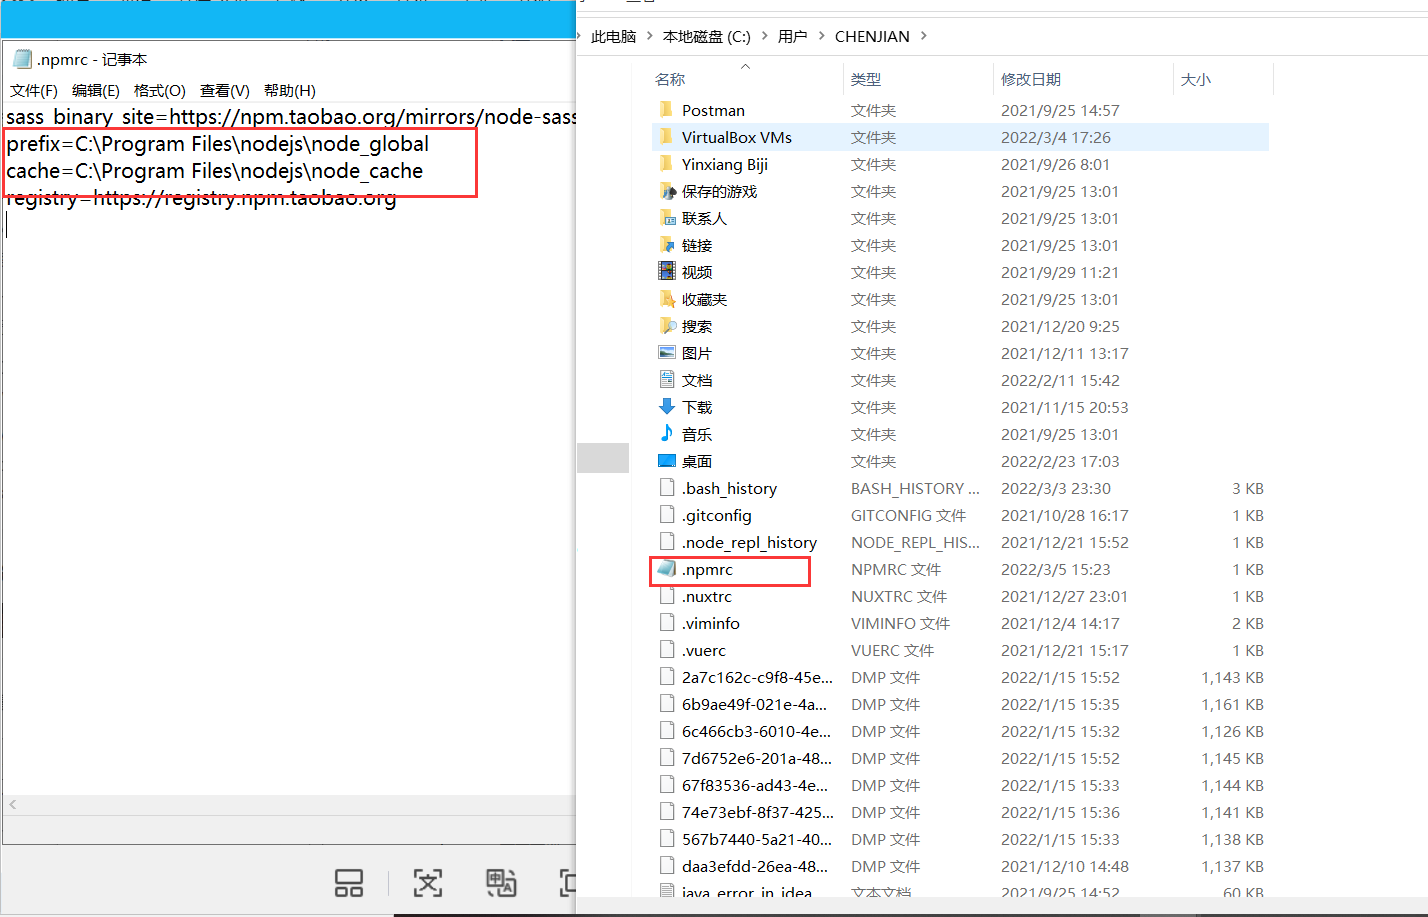
Task: Click the 下载 downloads folder icon
Action: click(x=666, y=407)
